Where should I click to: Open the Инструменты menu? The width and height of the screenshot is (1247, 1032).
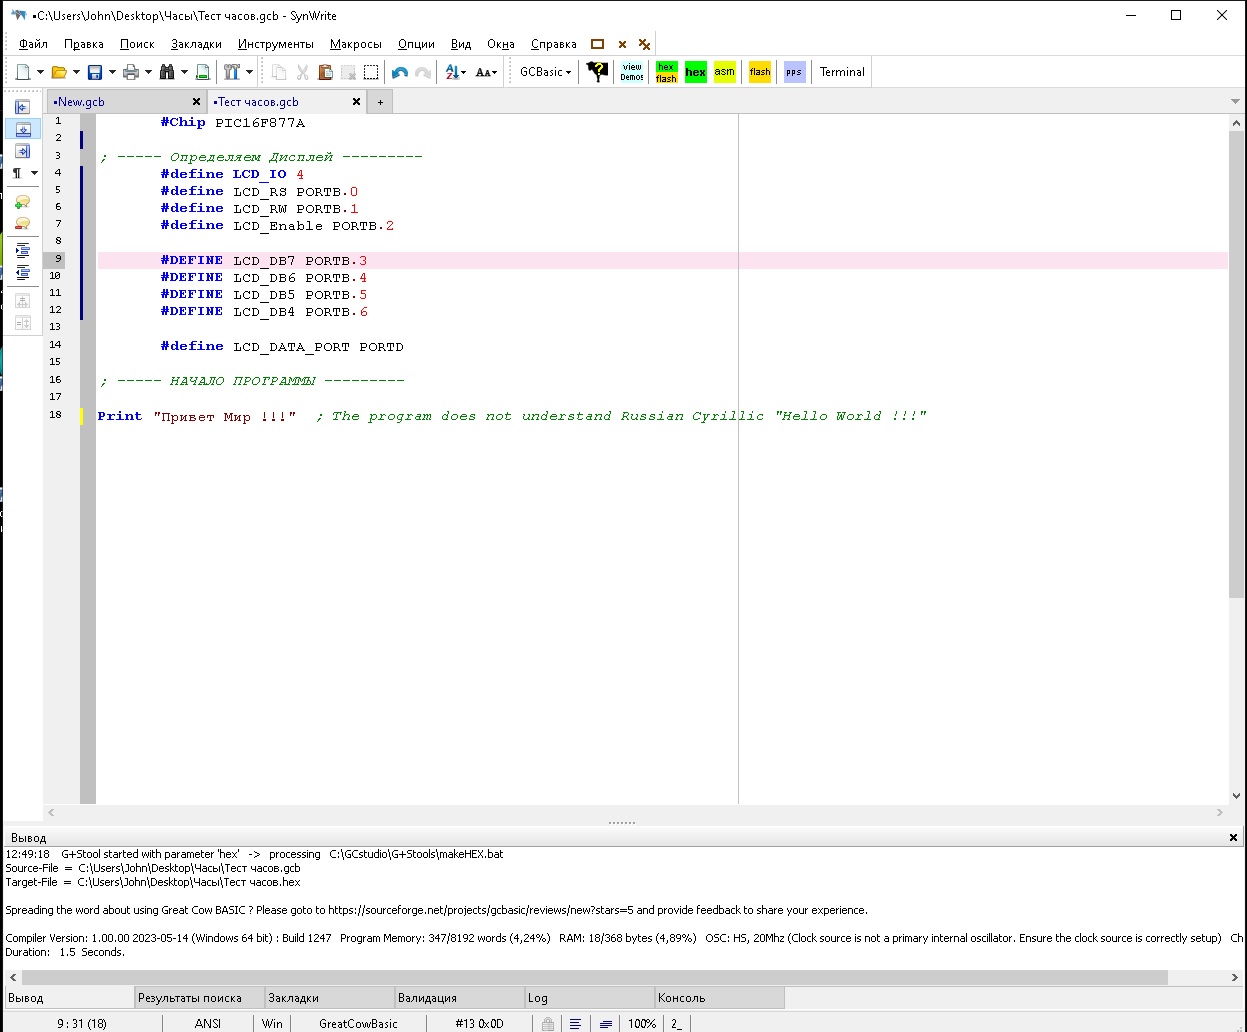[275, 44]
